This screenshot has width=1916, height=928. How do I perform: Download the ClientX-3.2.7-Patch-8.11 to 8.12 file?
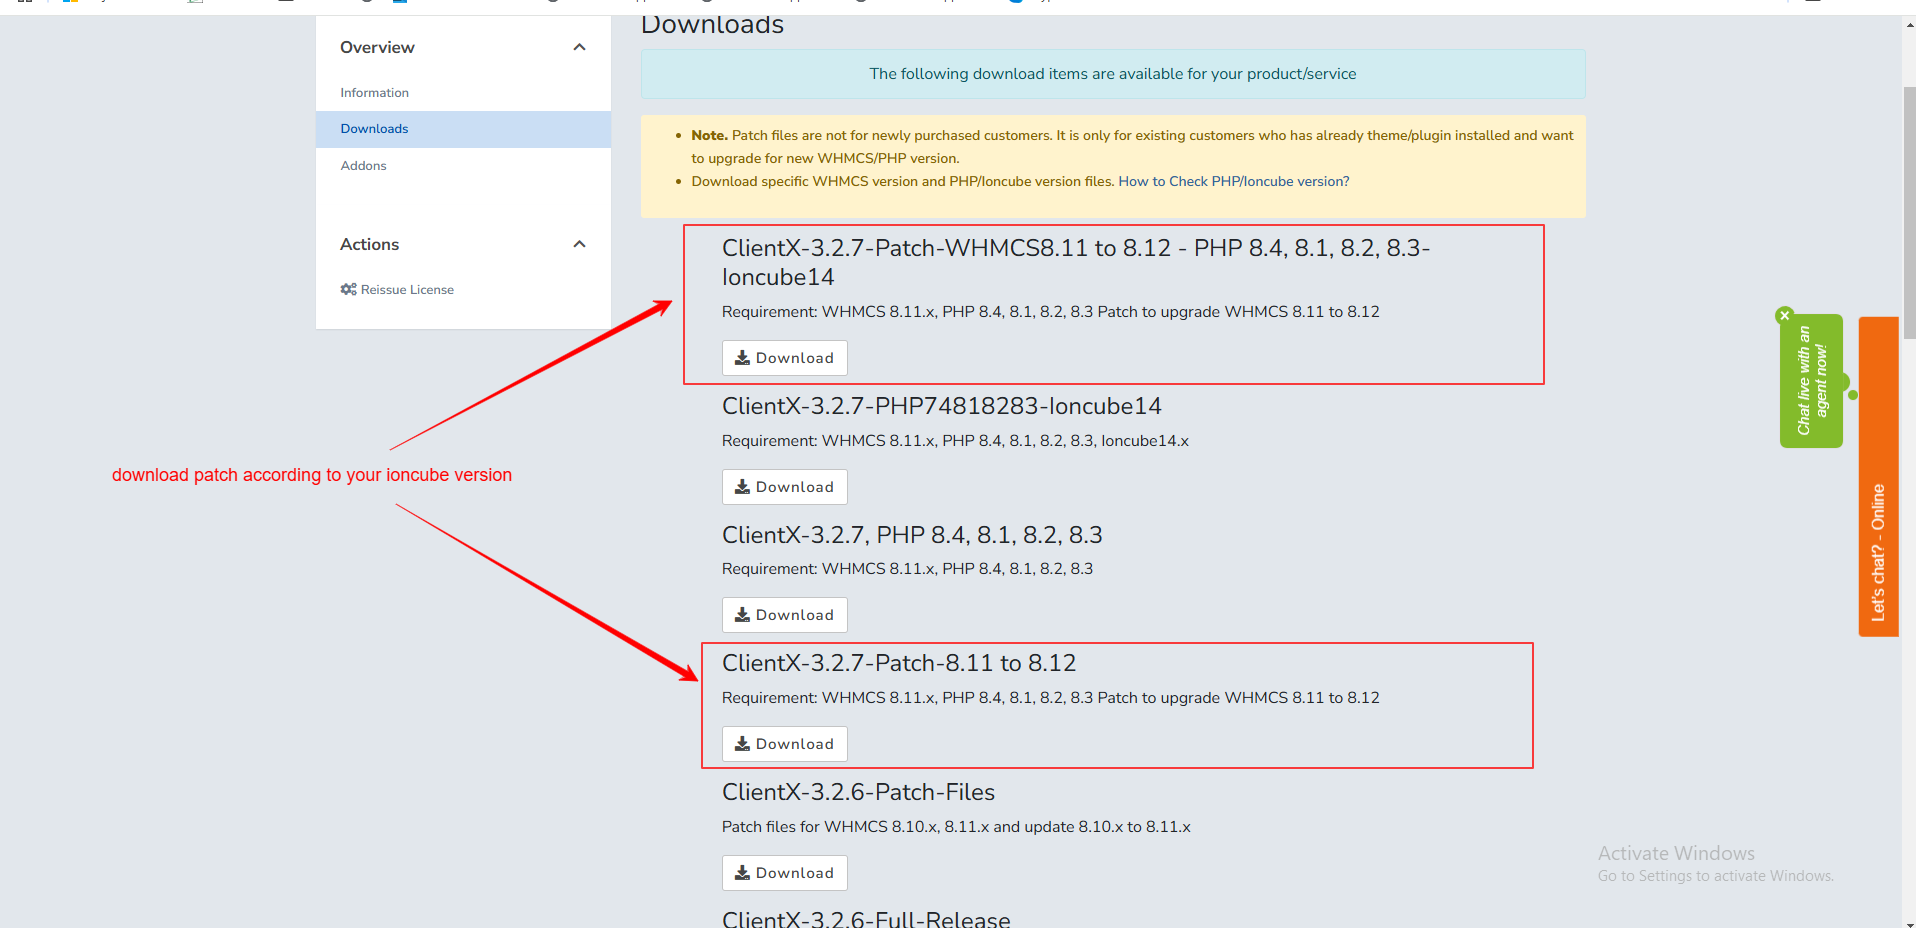coord(784,744)
